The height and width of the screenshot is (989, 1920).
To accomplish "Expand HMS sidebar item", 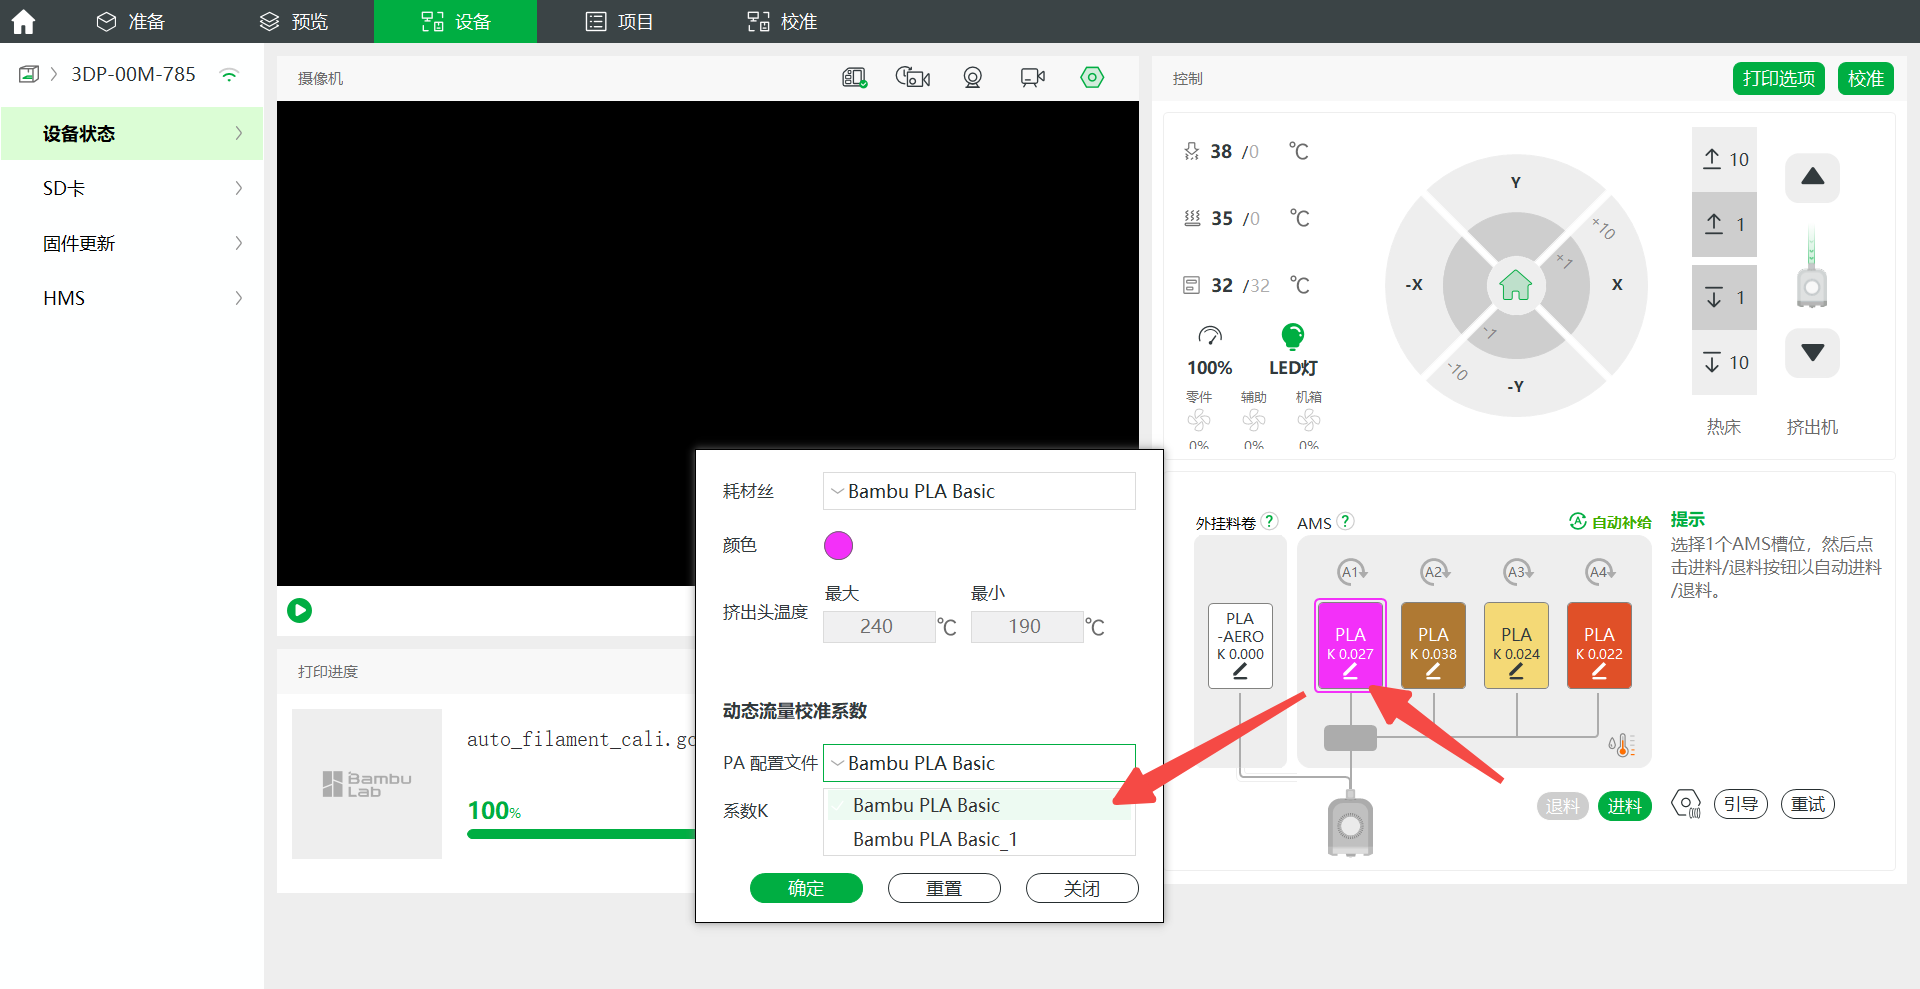I will pos(132,298).
